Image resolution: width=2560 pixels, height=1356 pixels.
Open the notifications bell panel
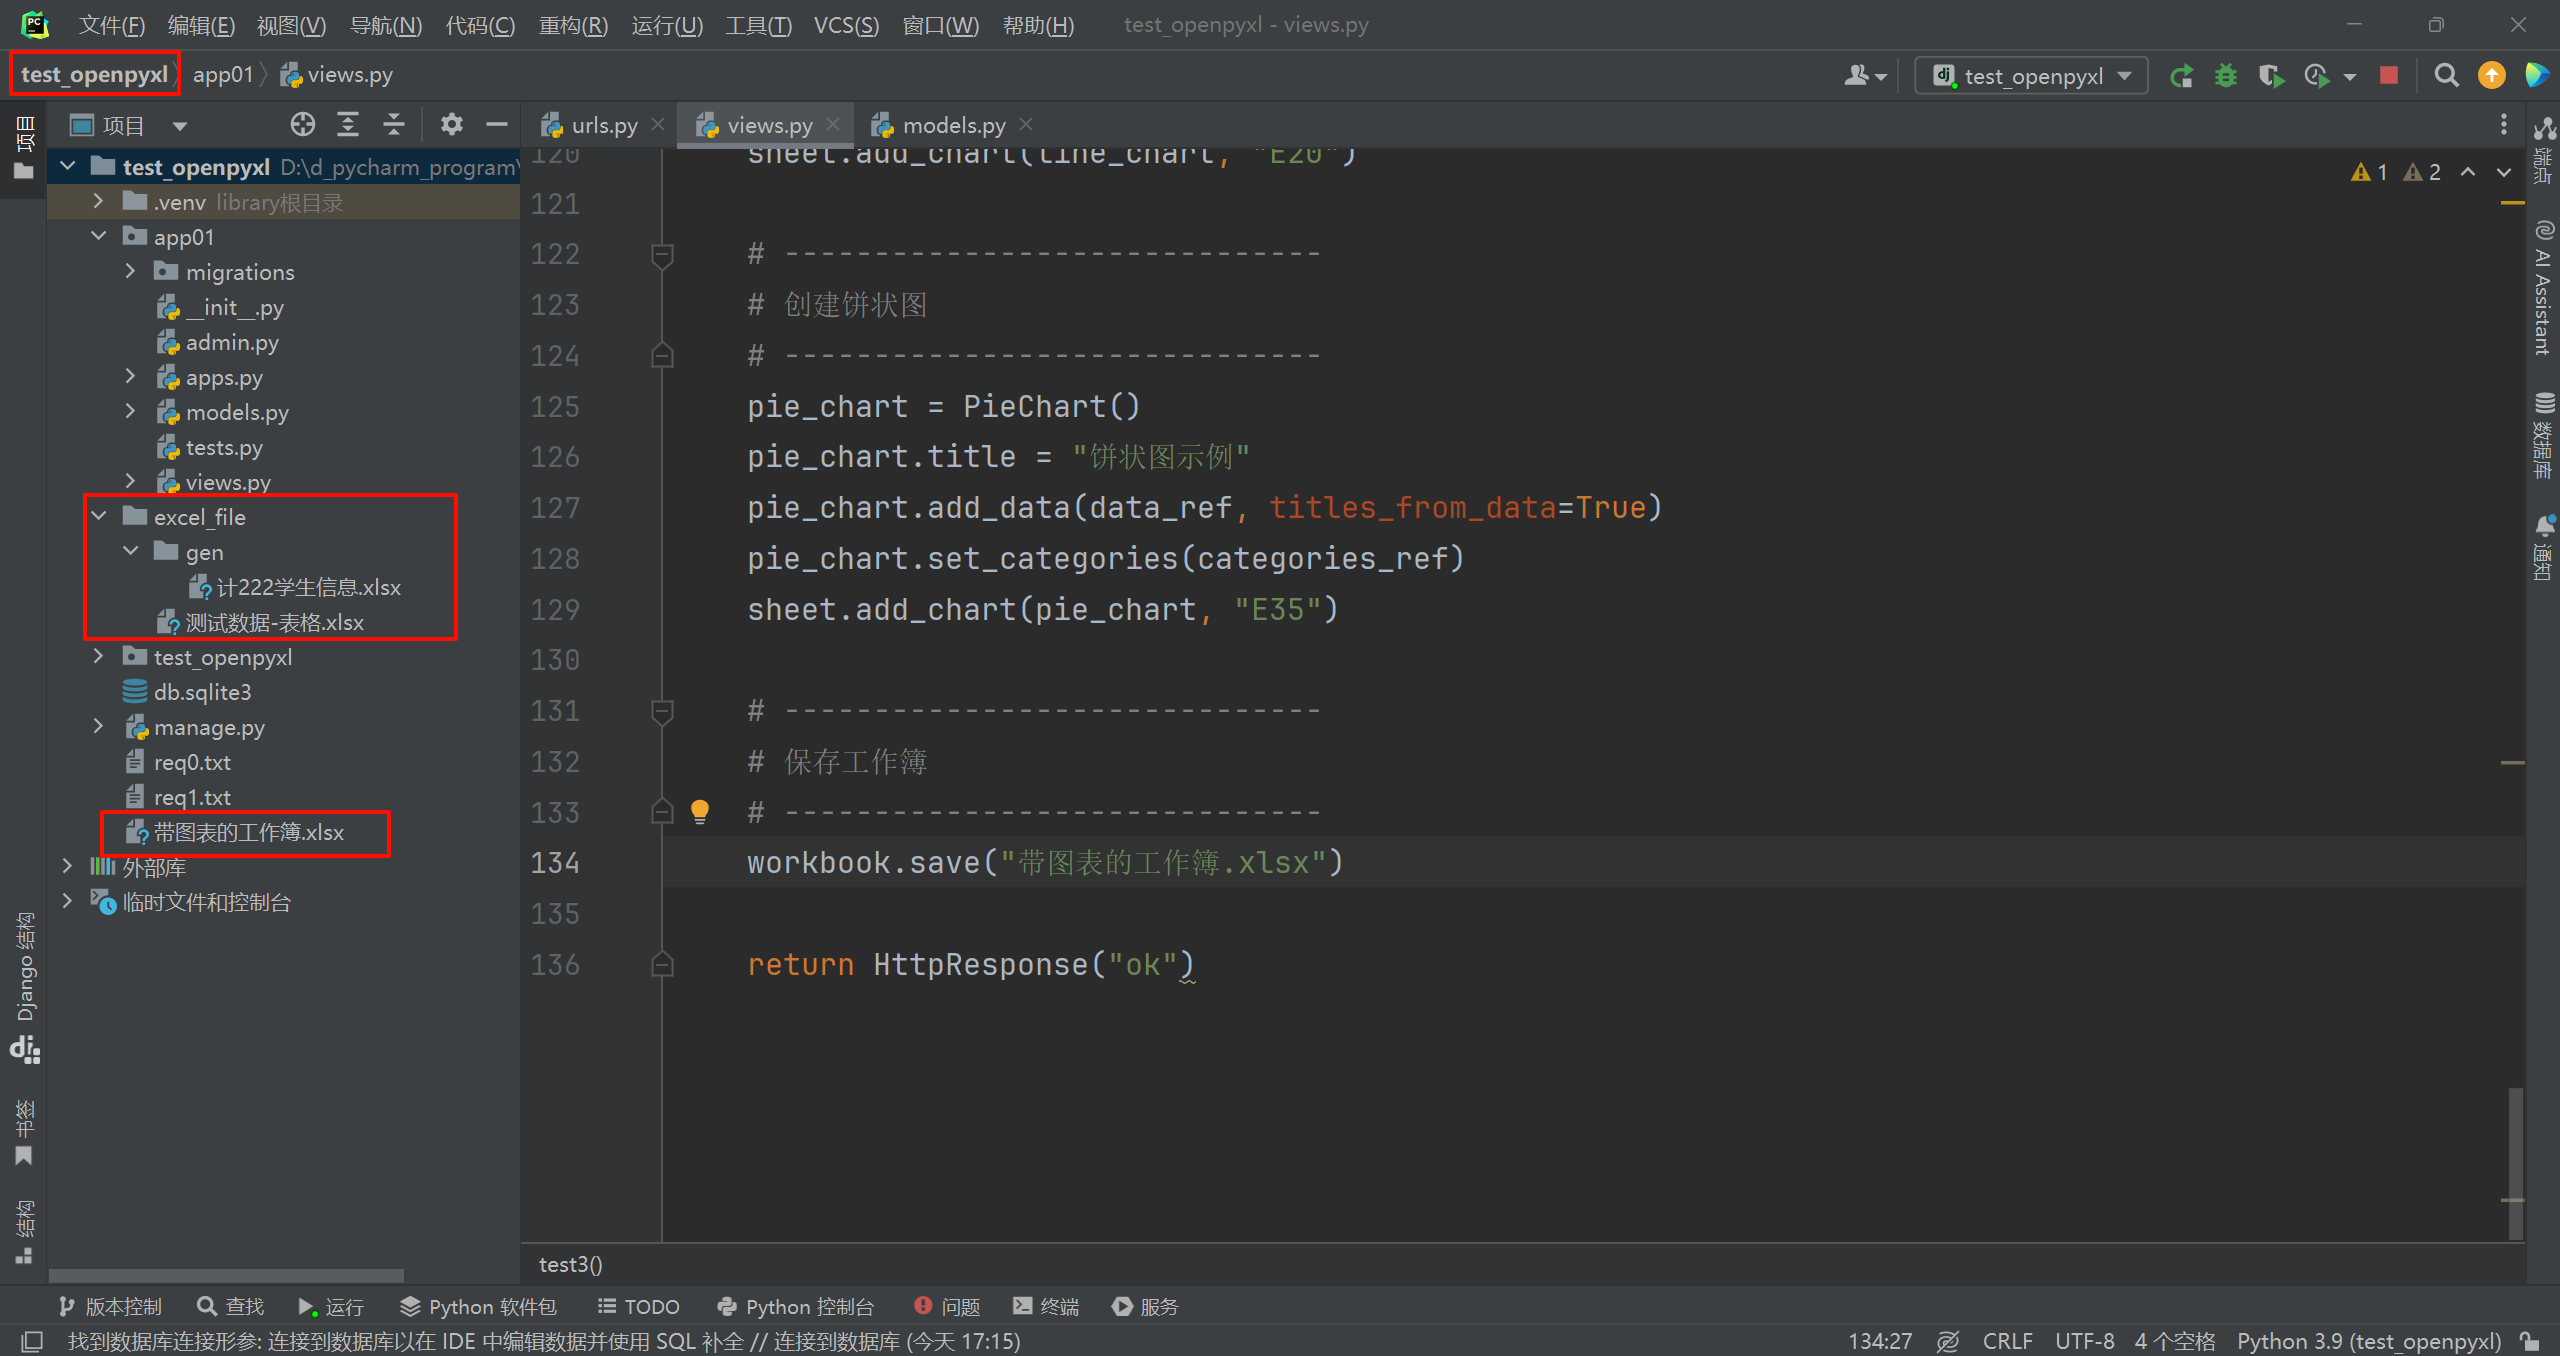tap(2543, 547)
